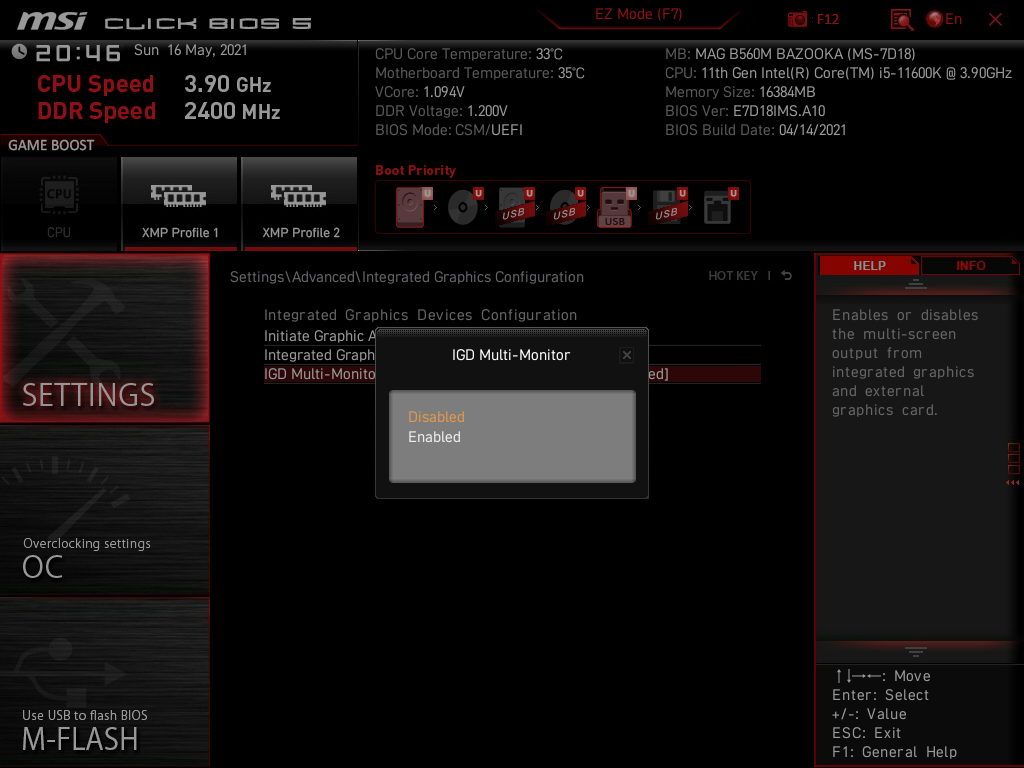1024x768 pixels.
Task: Open the BIOS search magnifier icon
Action: [x=901, y=20]
